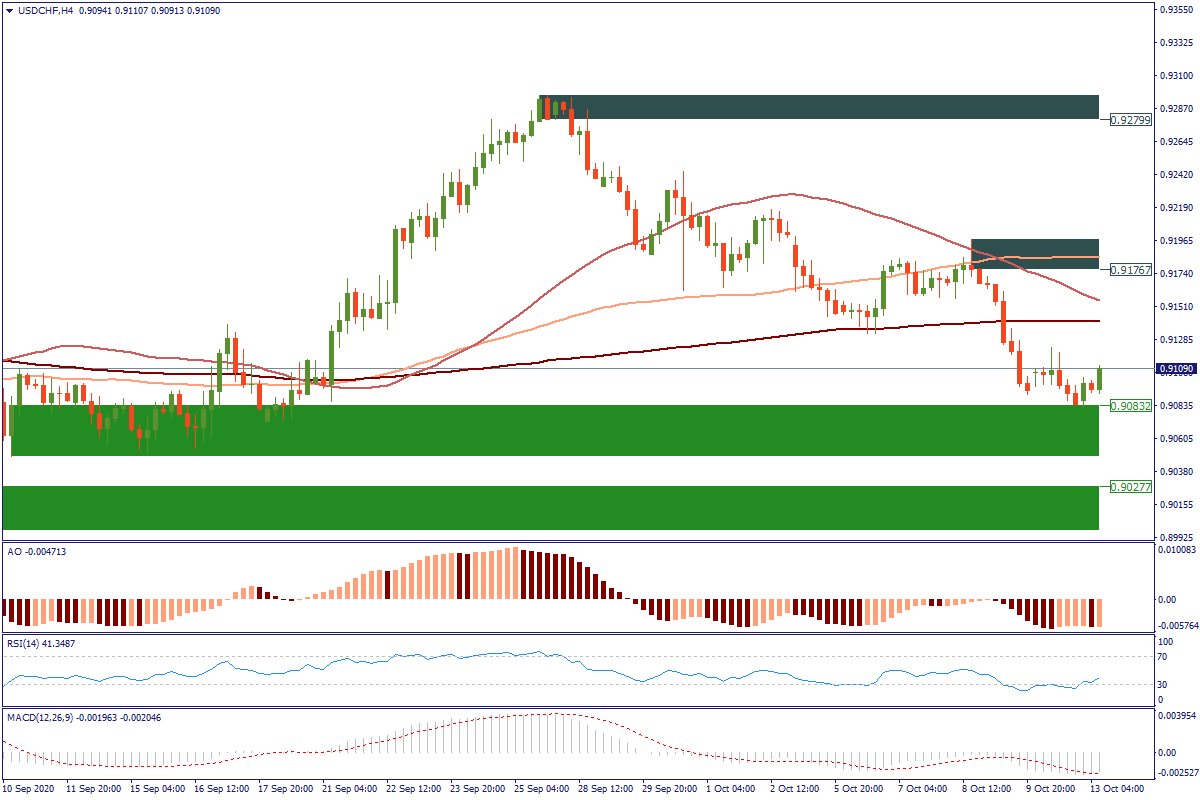This screenshot has height=800, width=1200.
Task: Click the red dotted MACD signal line
Action: (x=550, y=714)
